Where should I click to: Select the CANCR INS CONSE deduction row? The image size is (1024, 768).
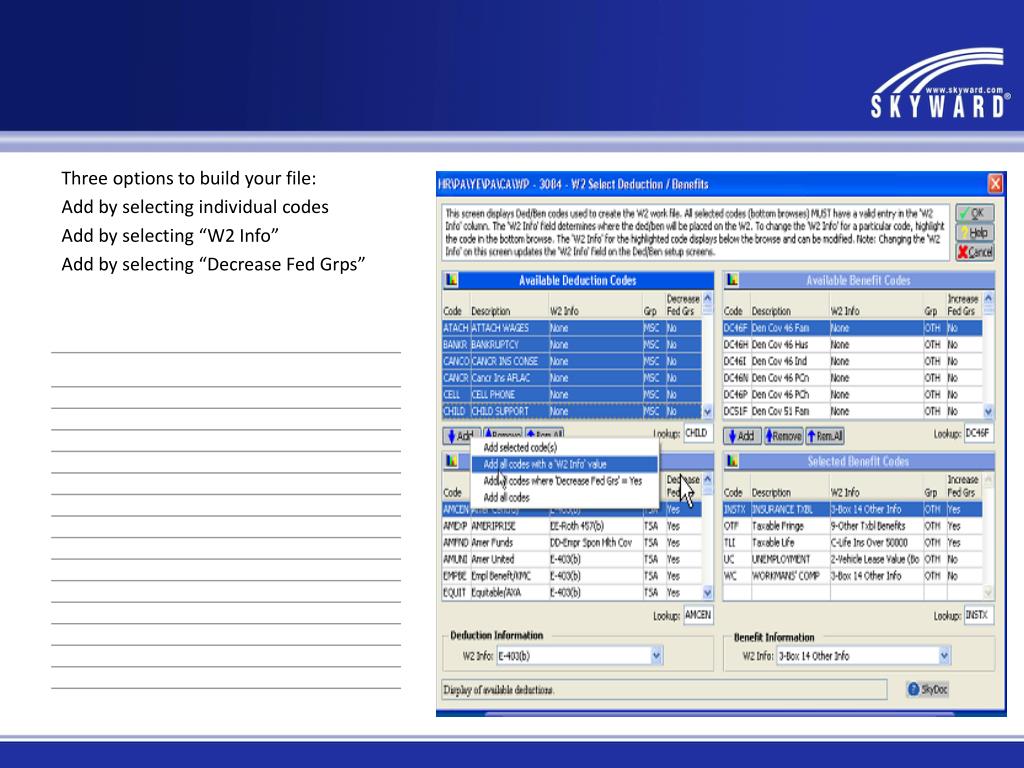tap(572, 361)
